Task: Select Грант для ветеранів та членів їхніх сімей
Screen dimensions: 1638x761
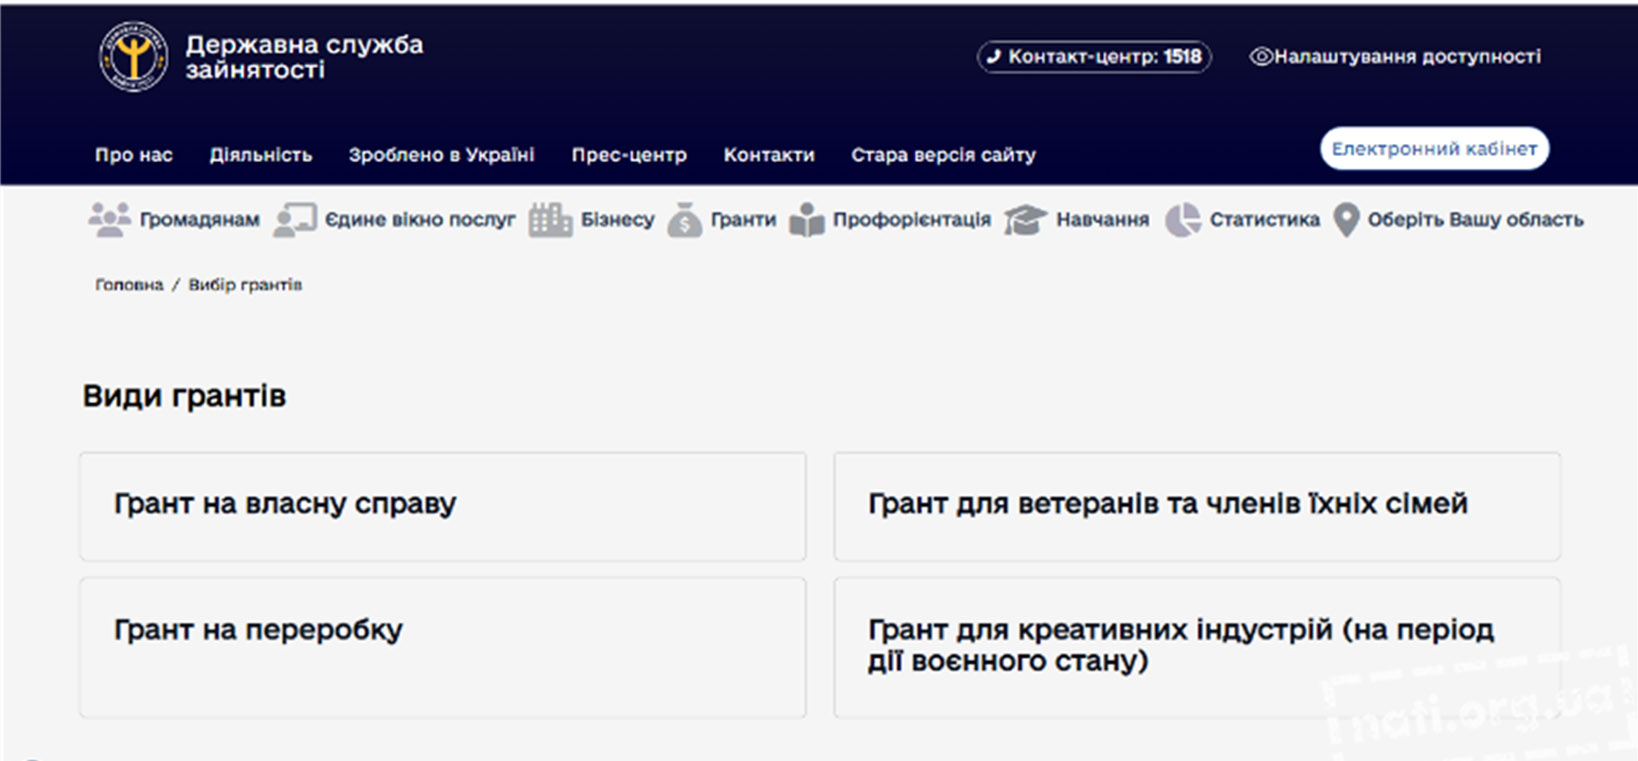Action: pos(1196,506)
